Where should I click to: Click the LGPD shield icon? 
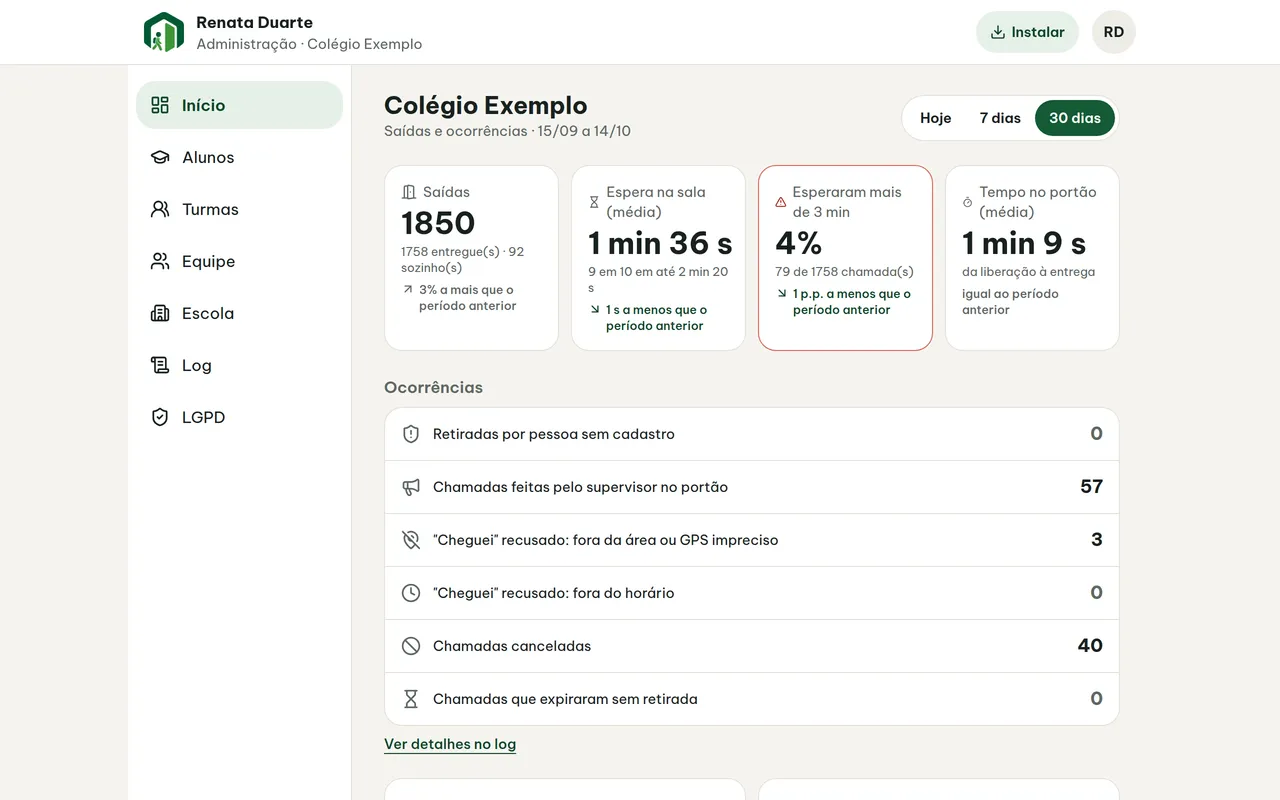click(160, 417)
